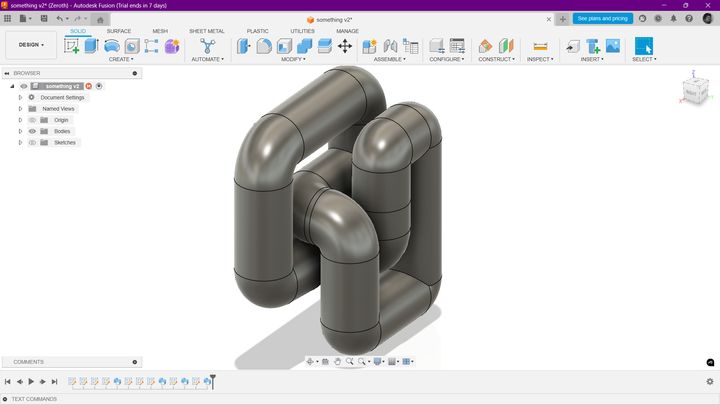Switch to the Manage tab

click(347, 31)
